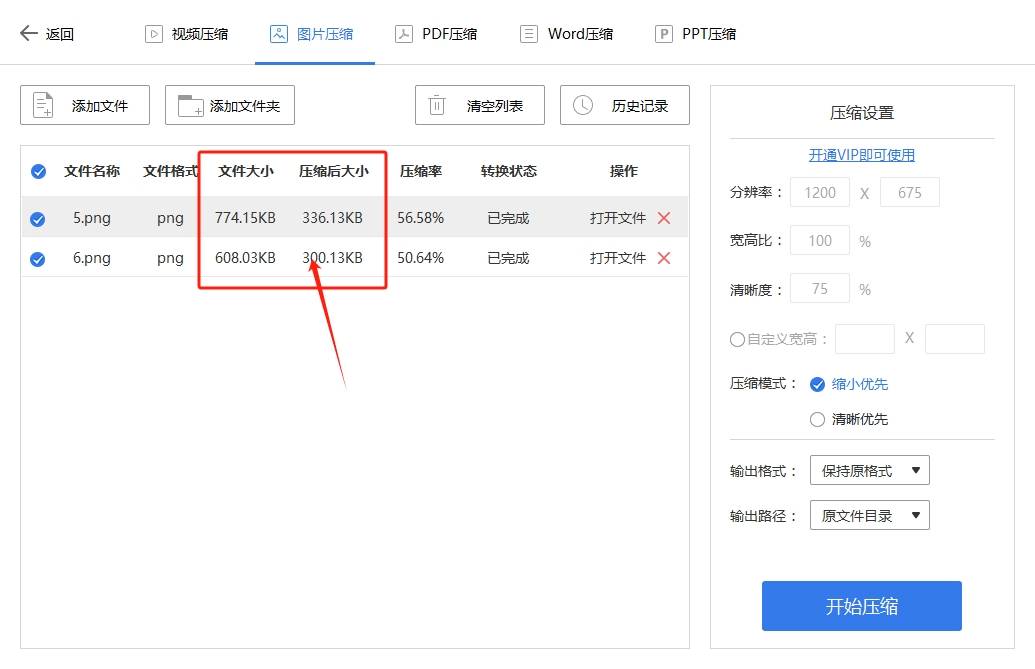1035x669 pixels.
Task: Deselect the checkbox next to 6.png
Action: pyautogui.click(x=38, y=257)
